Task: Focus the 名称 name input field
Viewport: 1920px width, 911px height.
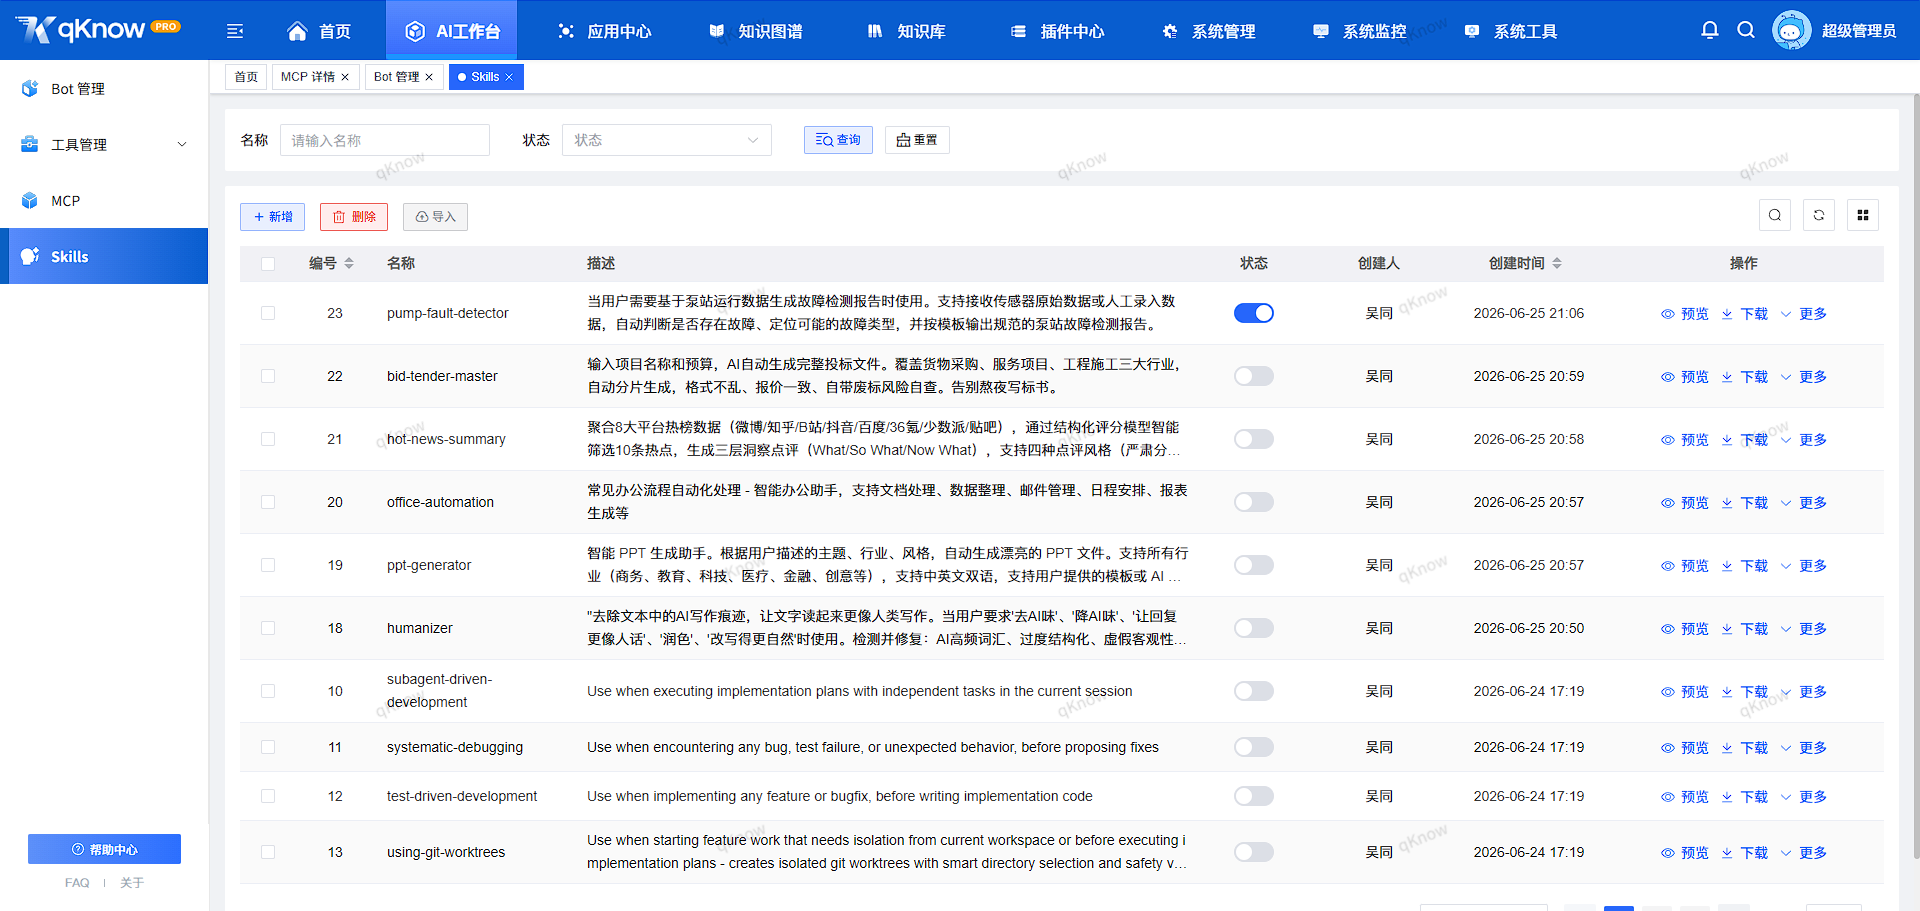Action: [x=385, y=140]
